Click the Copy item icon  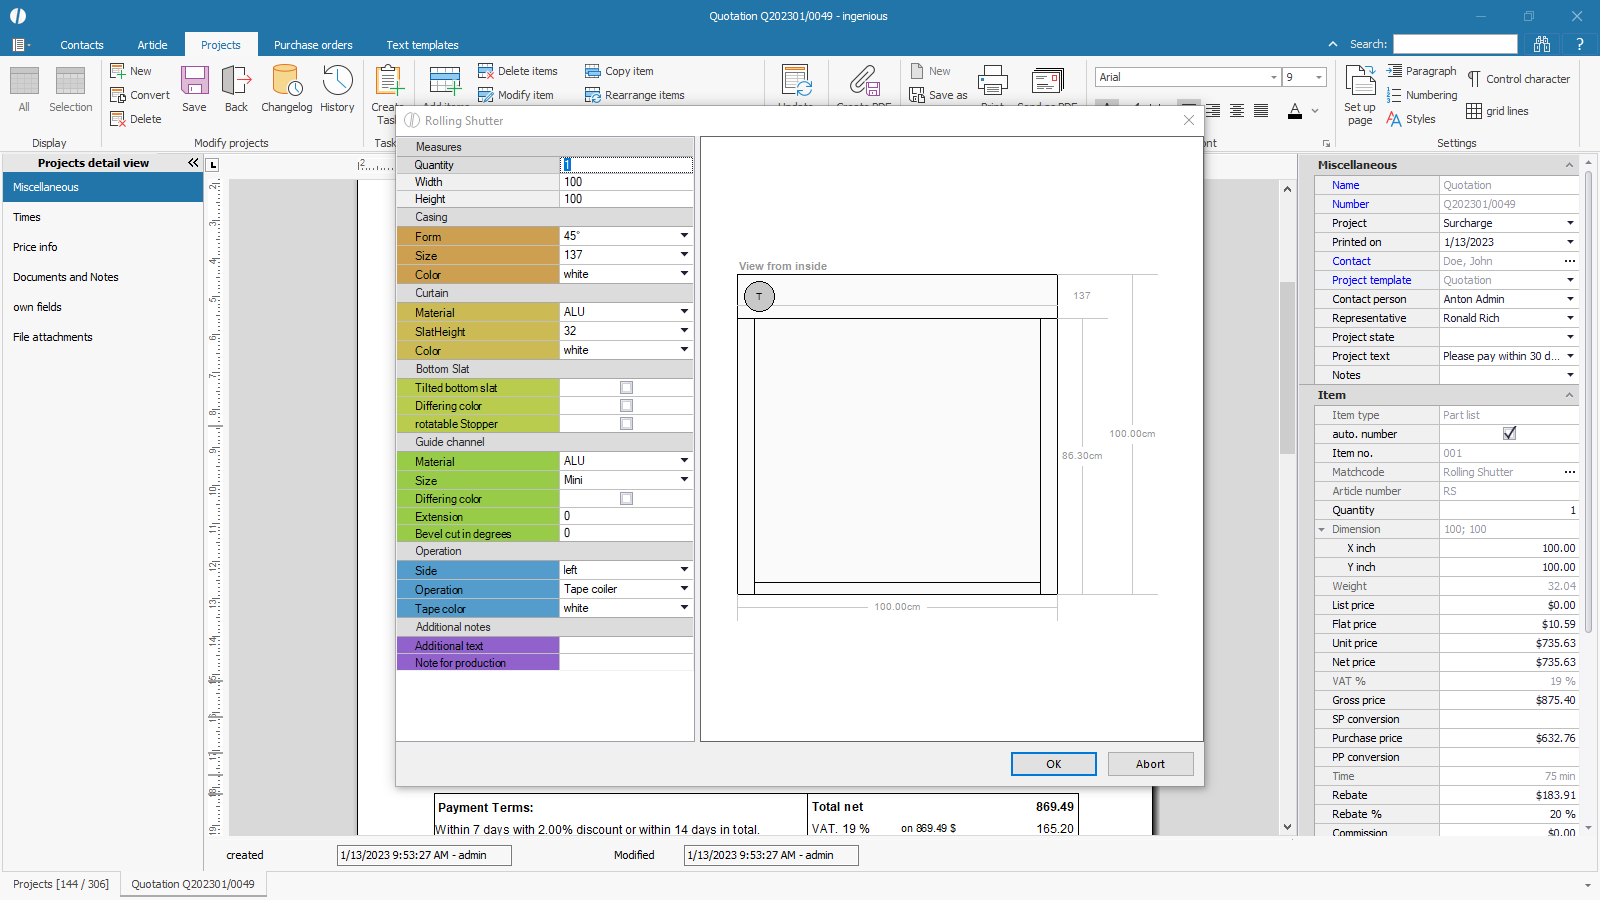593,71
